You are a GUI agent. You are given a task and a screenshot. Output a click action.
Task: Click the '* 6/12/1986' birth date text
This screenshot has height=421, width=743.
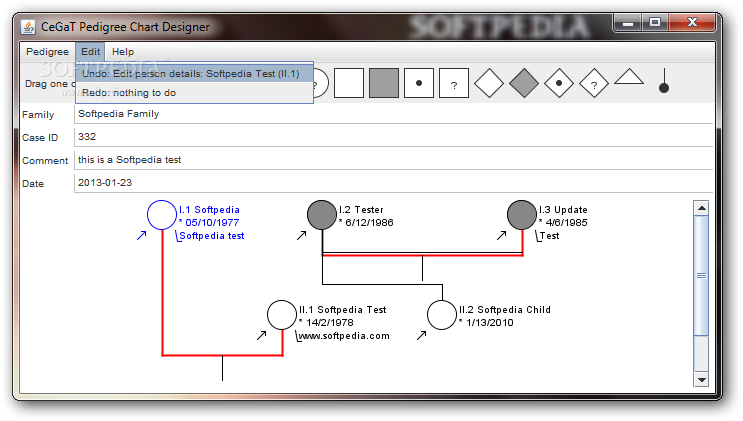(366, 222)
